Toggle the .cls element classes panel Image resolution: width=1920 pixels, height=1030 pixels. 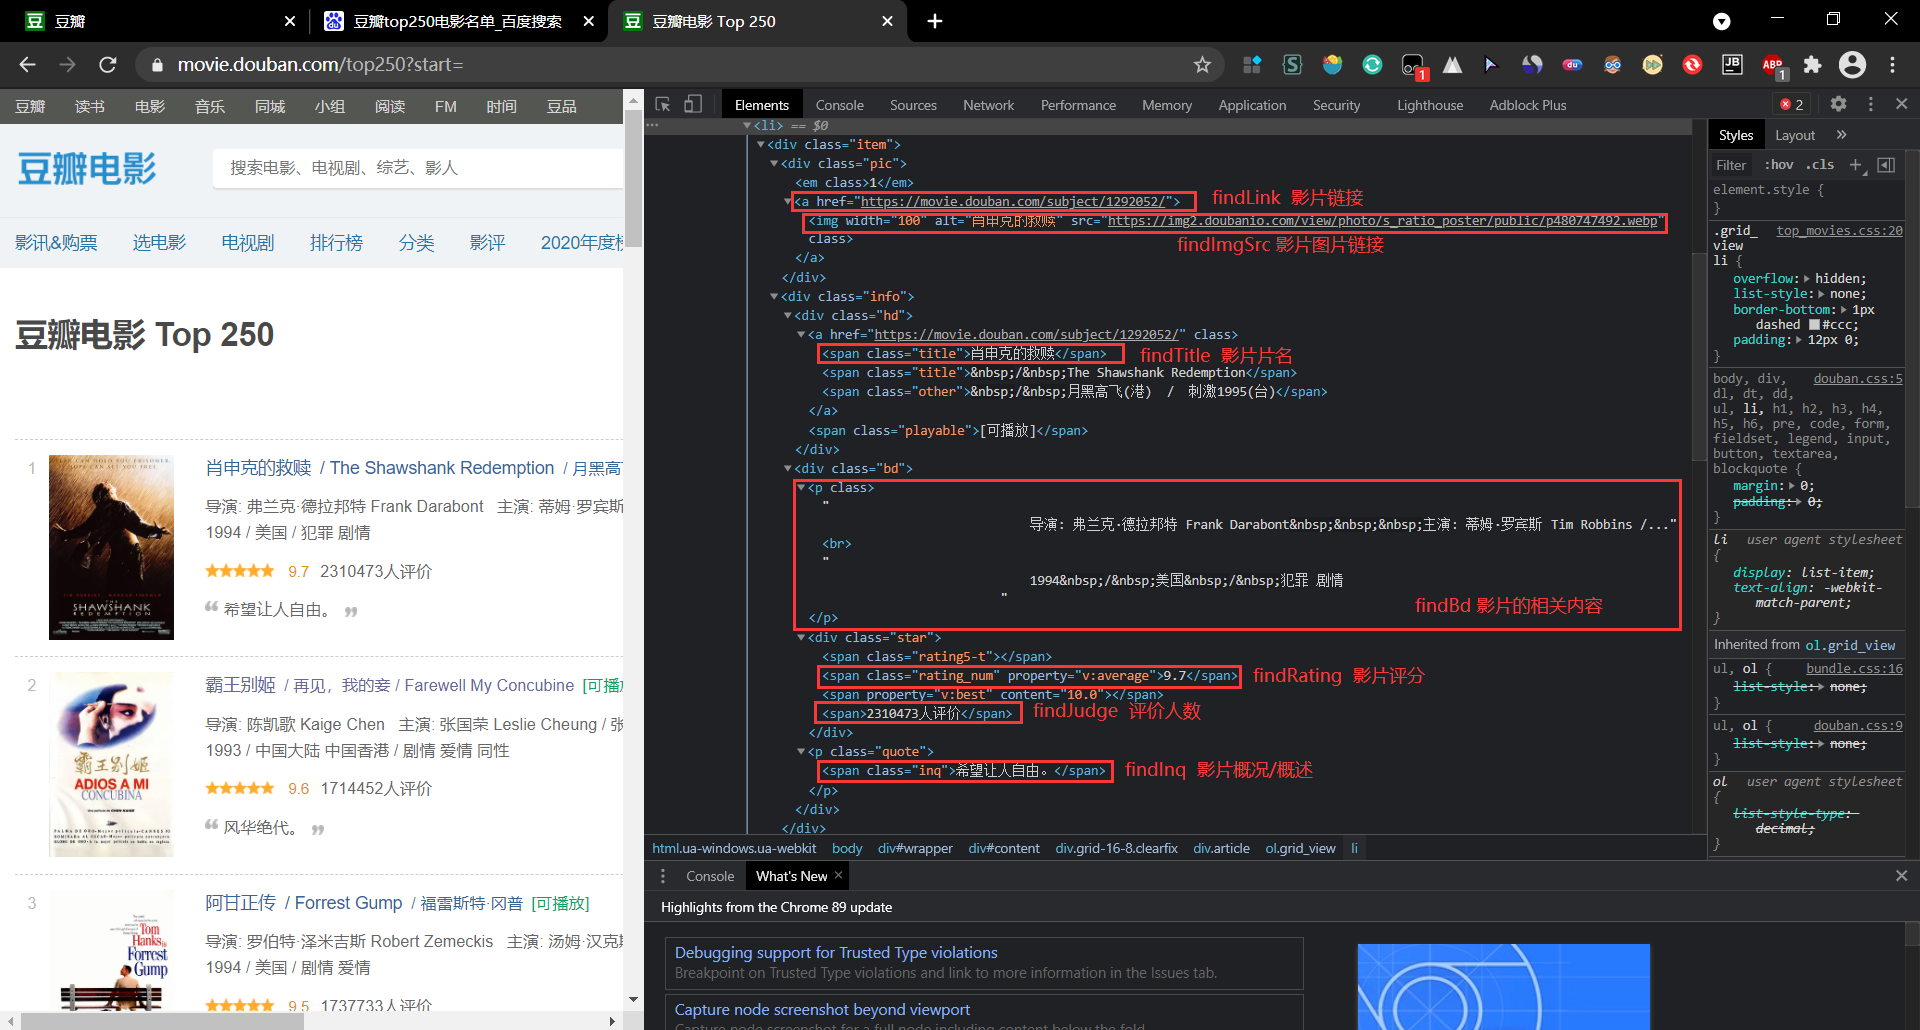click(1820, 165)
